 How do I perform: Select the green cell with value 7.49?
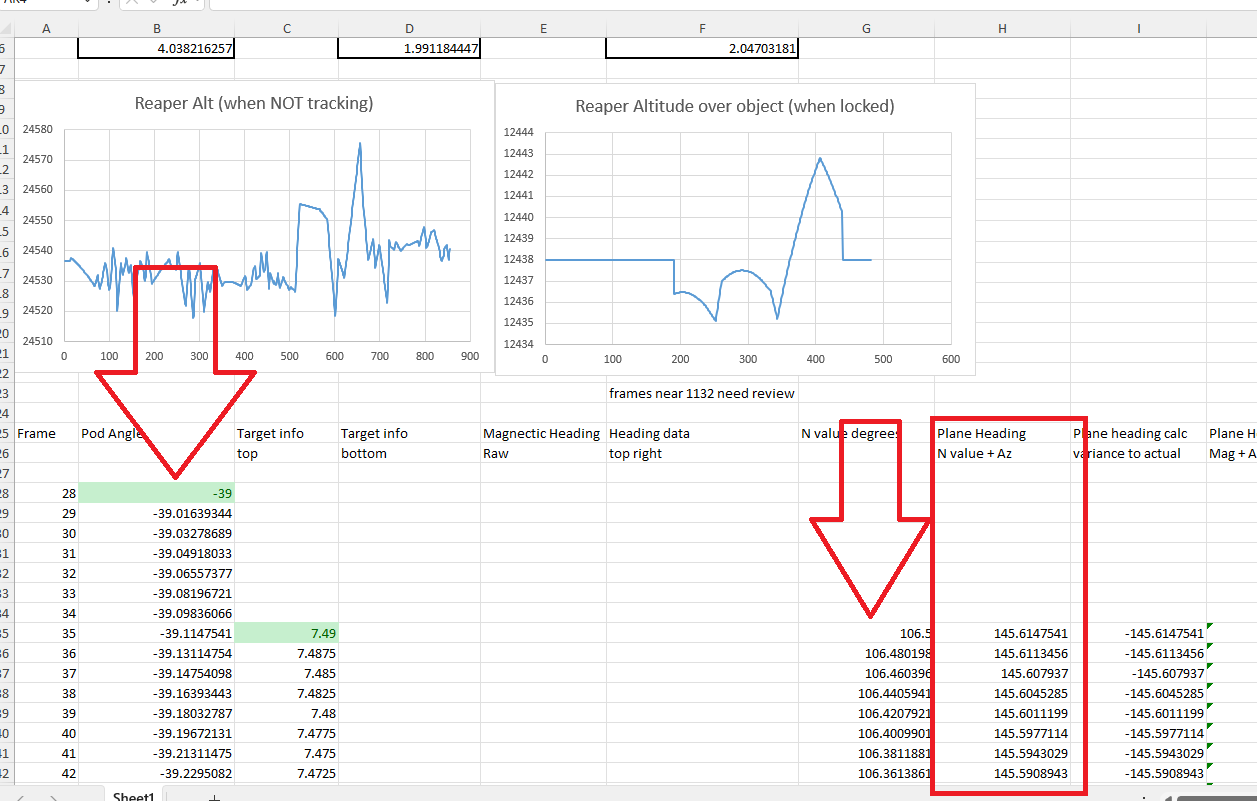(286, 633)
